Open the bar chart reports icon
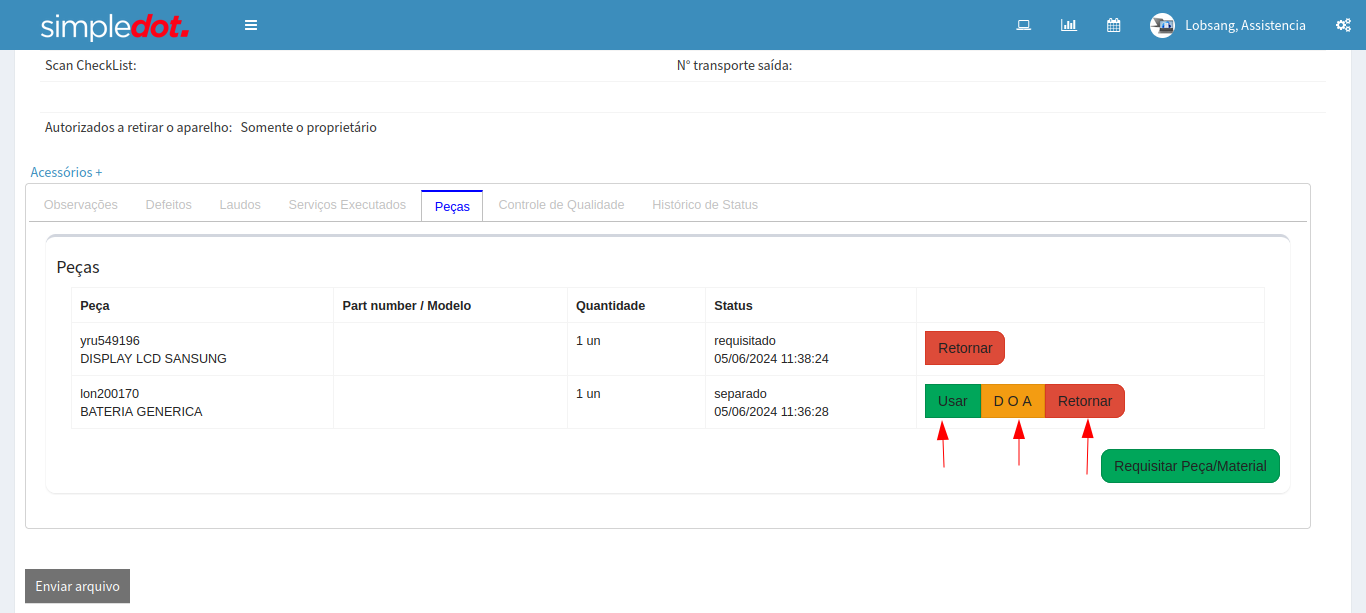 pos(1068,25)
